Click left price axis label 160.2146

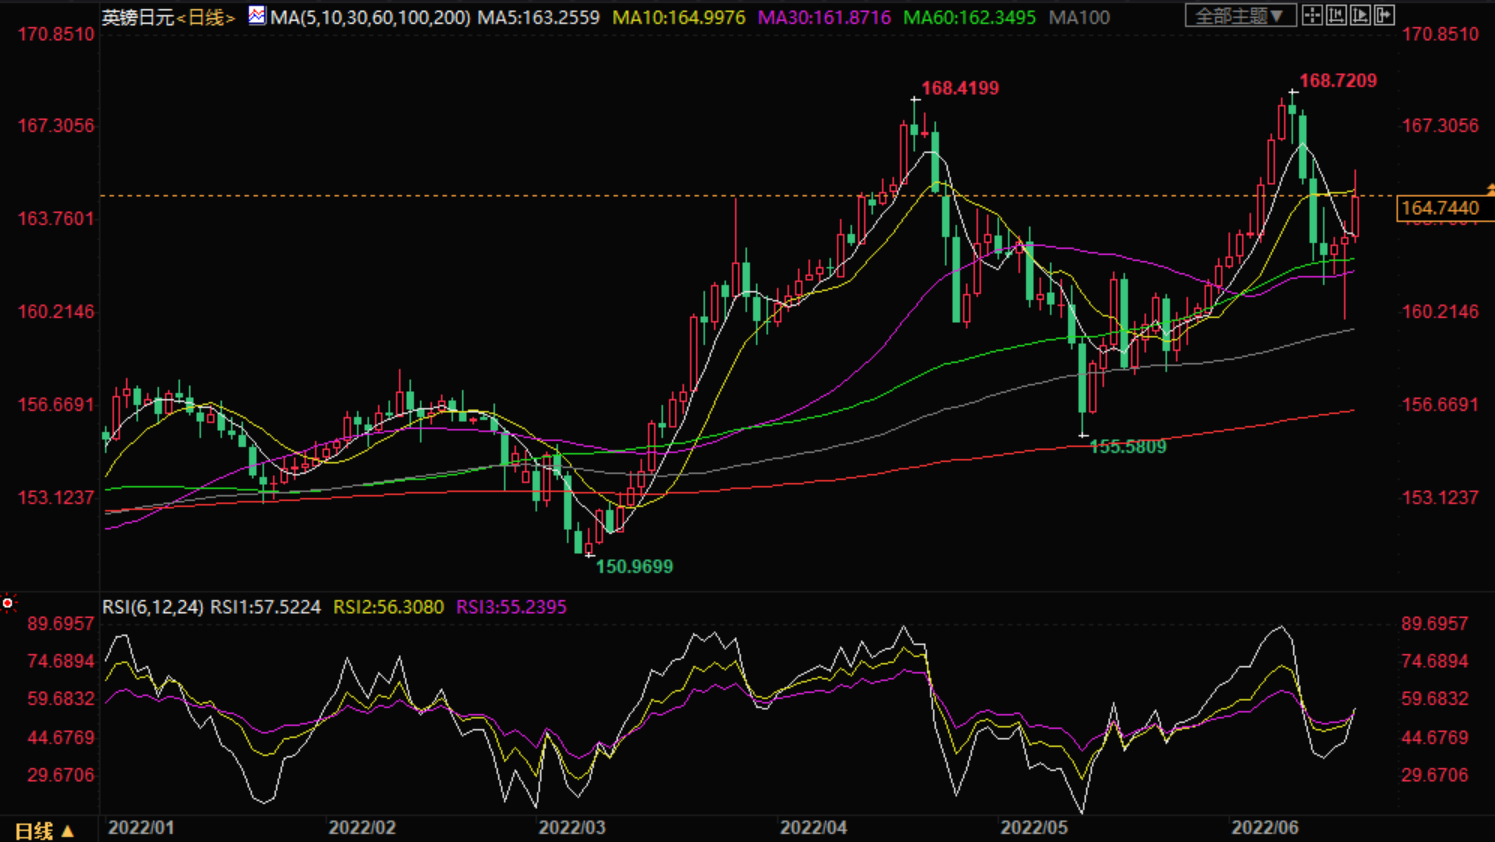point(56,311)
